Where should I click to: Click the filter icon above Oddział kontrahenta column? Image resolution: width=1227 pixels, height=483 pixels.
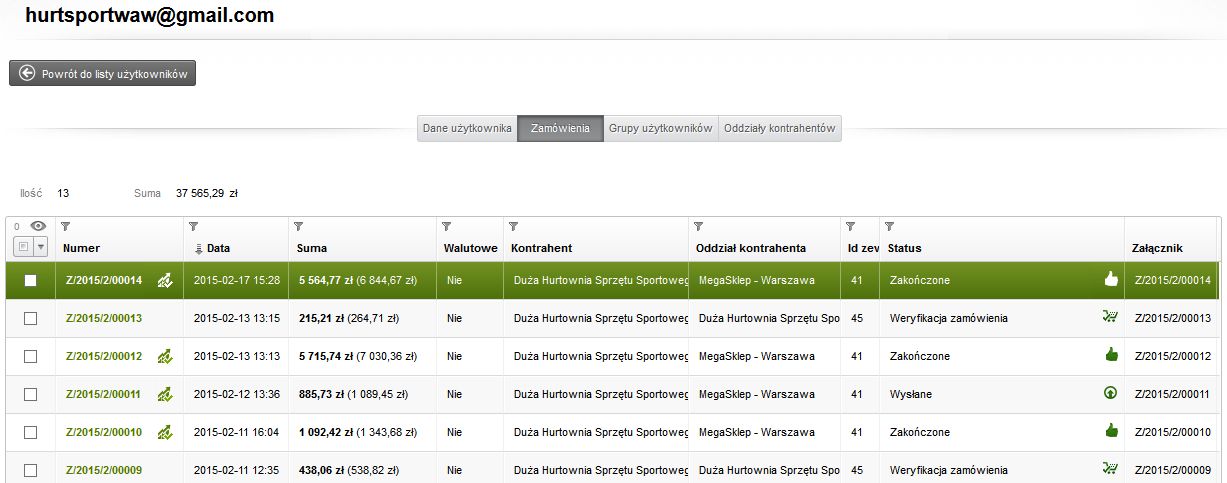pos(699,227)
